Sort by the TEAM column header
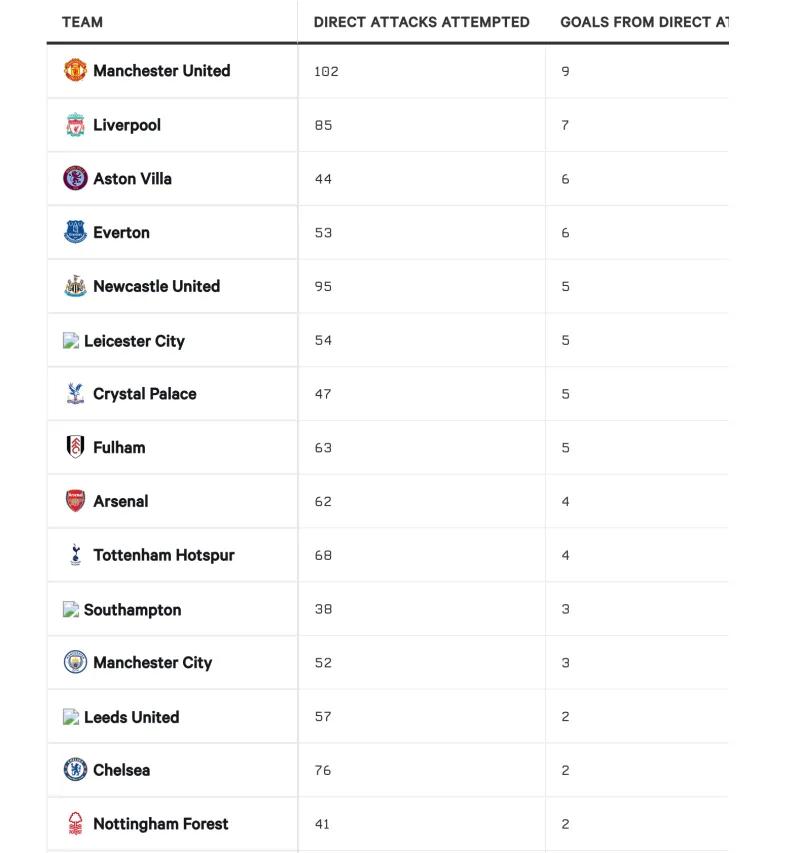This screenshot has height=853, width=800. point(82,22)
